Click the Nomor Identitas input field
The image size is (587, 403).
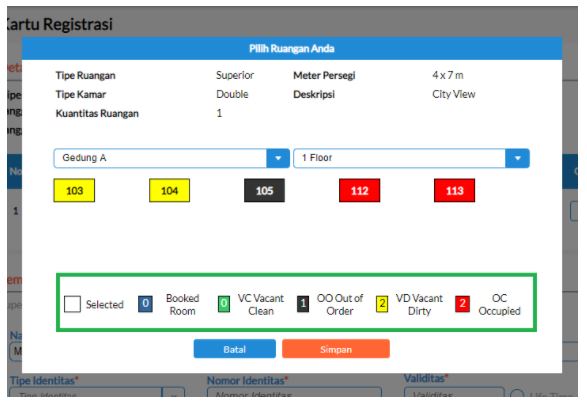294,393
